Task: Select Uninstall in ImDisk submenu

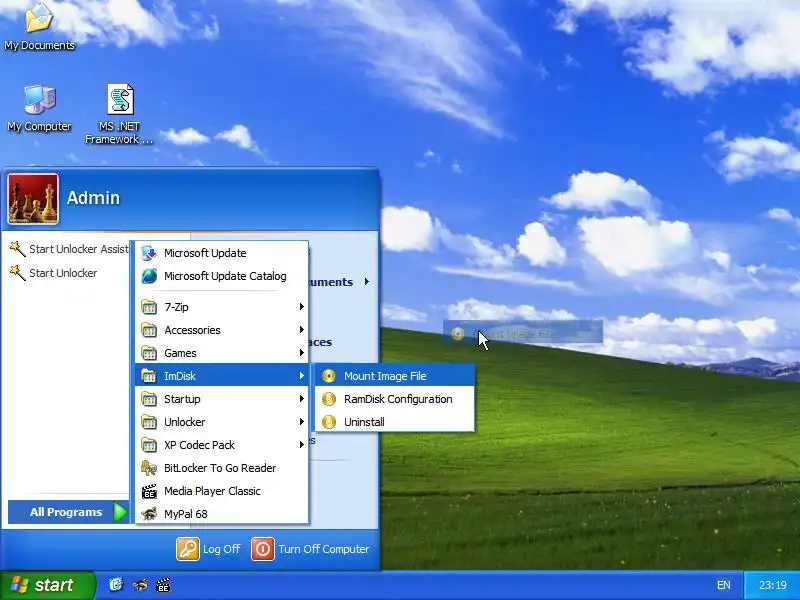Action: coord(395,422)
